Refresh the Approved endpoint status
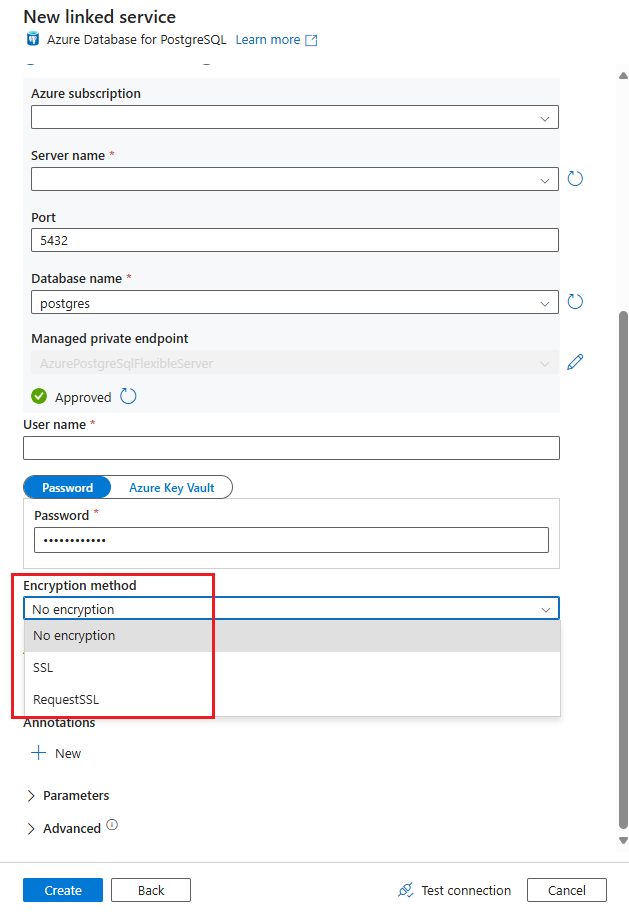The height and width of the screenshot is (914, 629). [x=128, y=396]
